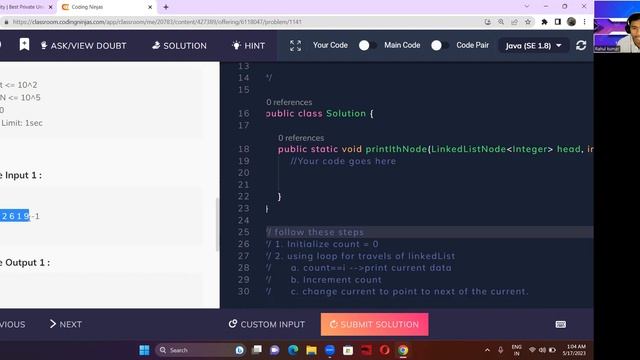This screenshot has width=640, height=360.
Task: Click the 'Output 1 :' heading
Action: click(x=27, y=262)
